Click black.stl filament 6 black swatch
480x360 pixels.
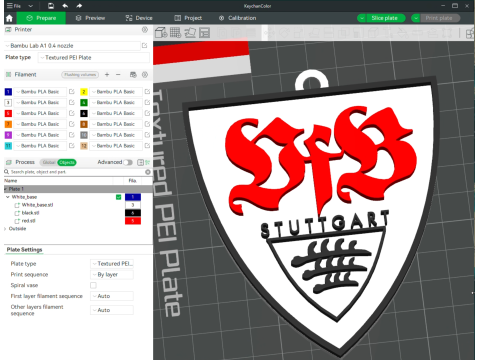pyautogui.click(x=133, y=213)
